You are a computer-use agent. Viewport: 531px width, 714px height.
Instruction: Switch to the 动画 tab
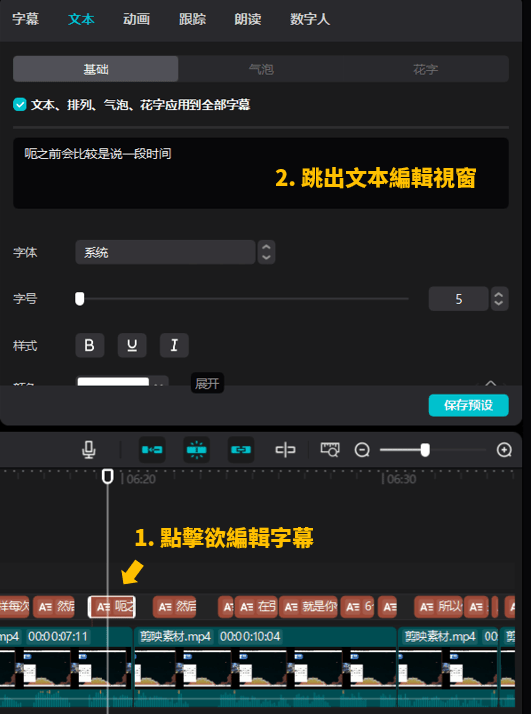(x=136, y=19)
